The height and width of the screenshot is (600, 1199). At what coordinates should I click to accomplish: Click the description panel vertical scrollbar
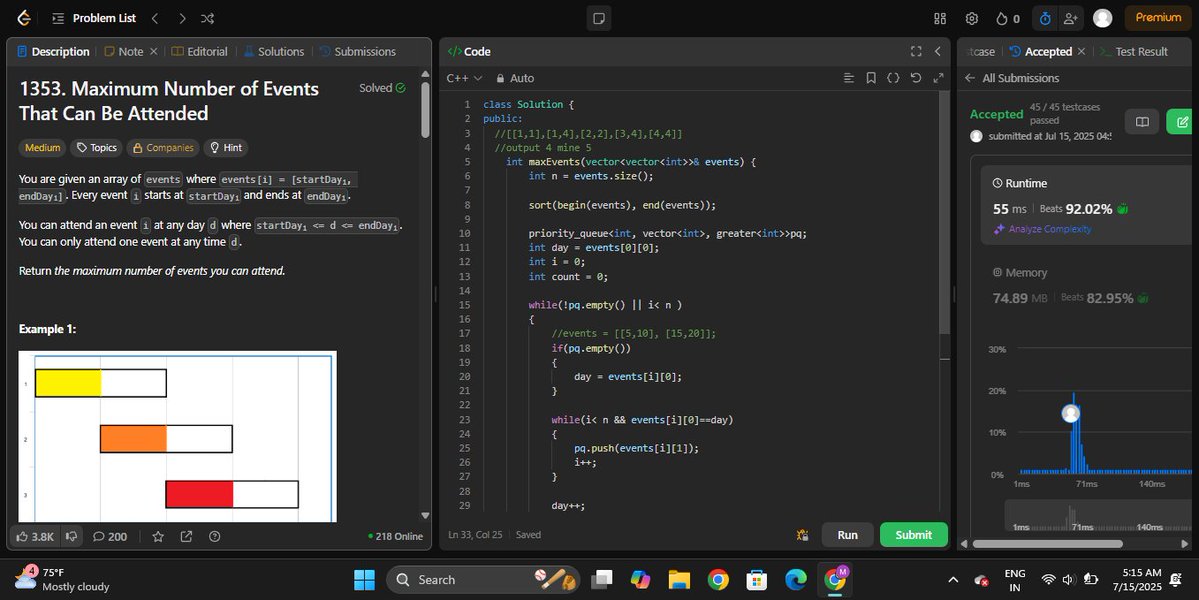pyautogui.click(x=425, y=109)
